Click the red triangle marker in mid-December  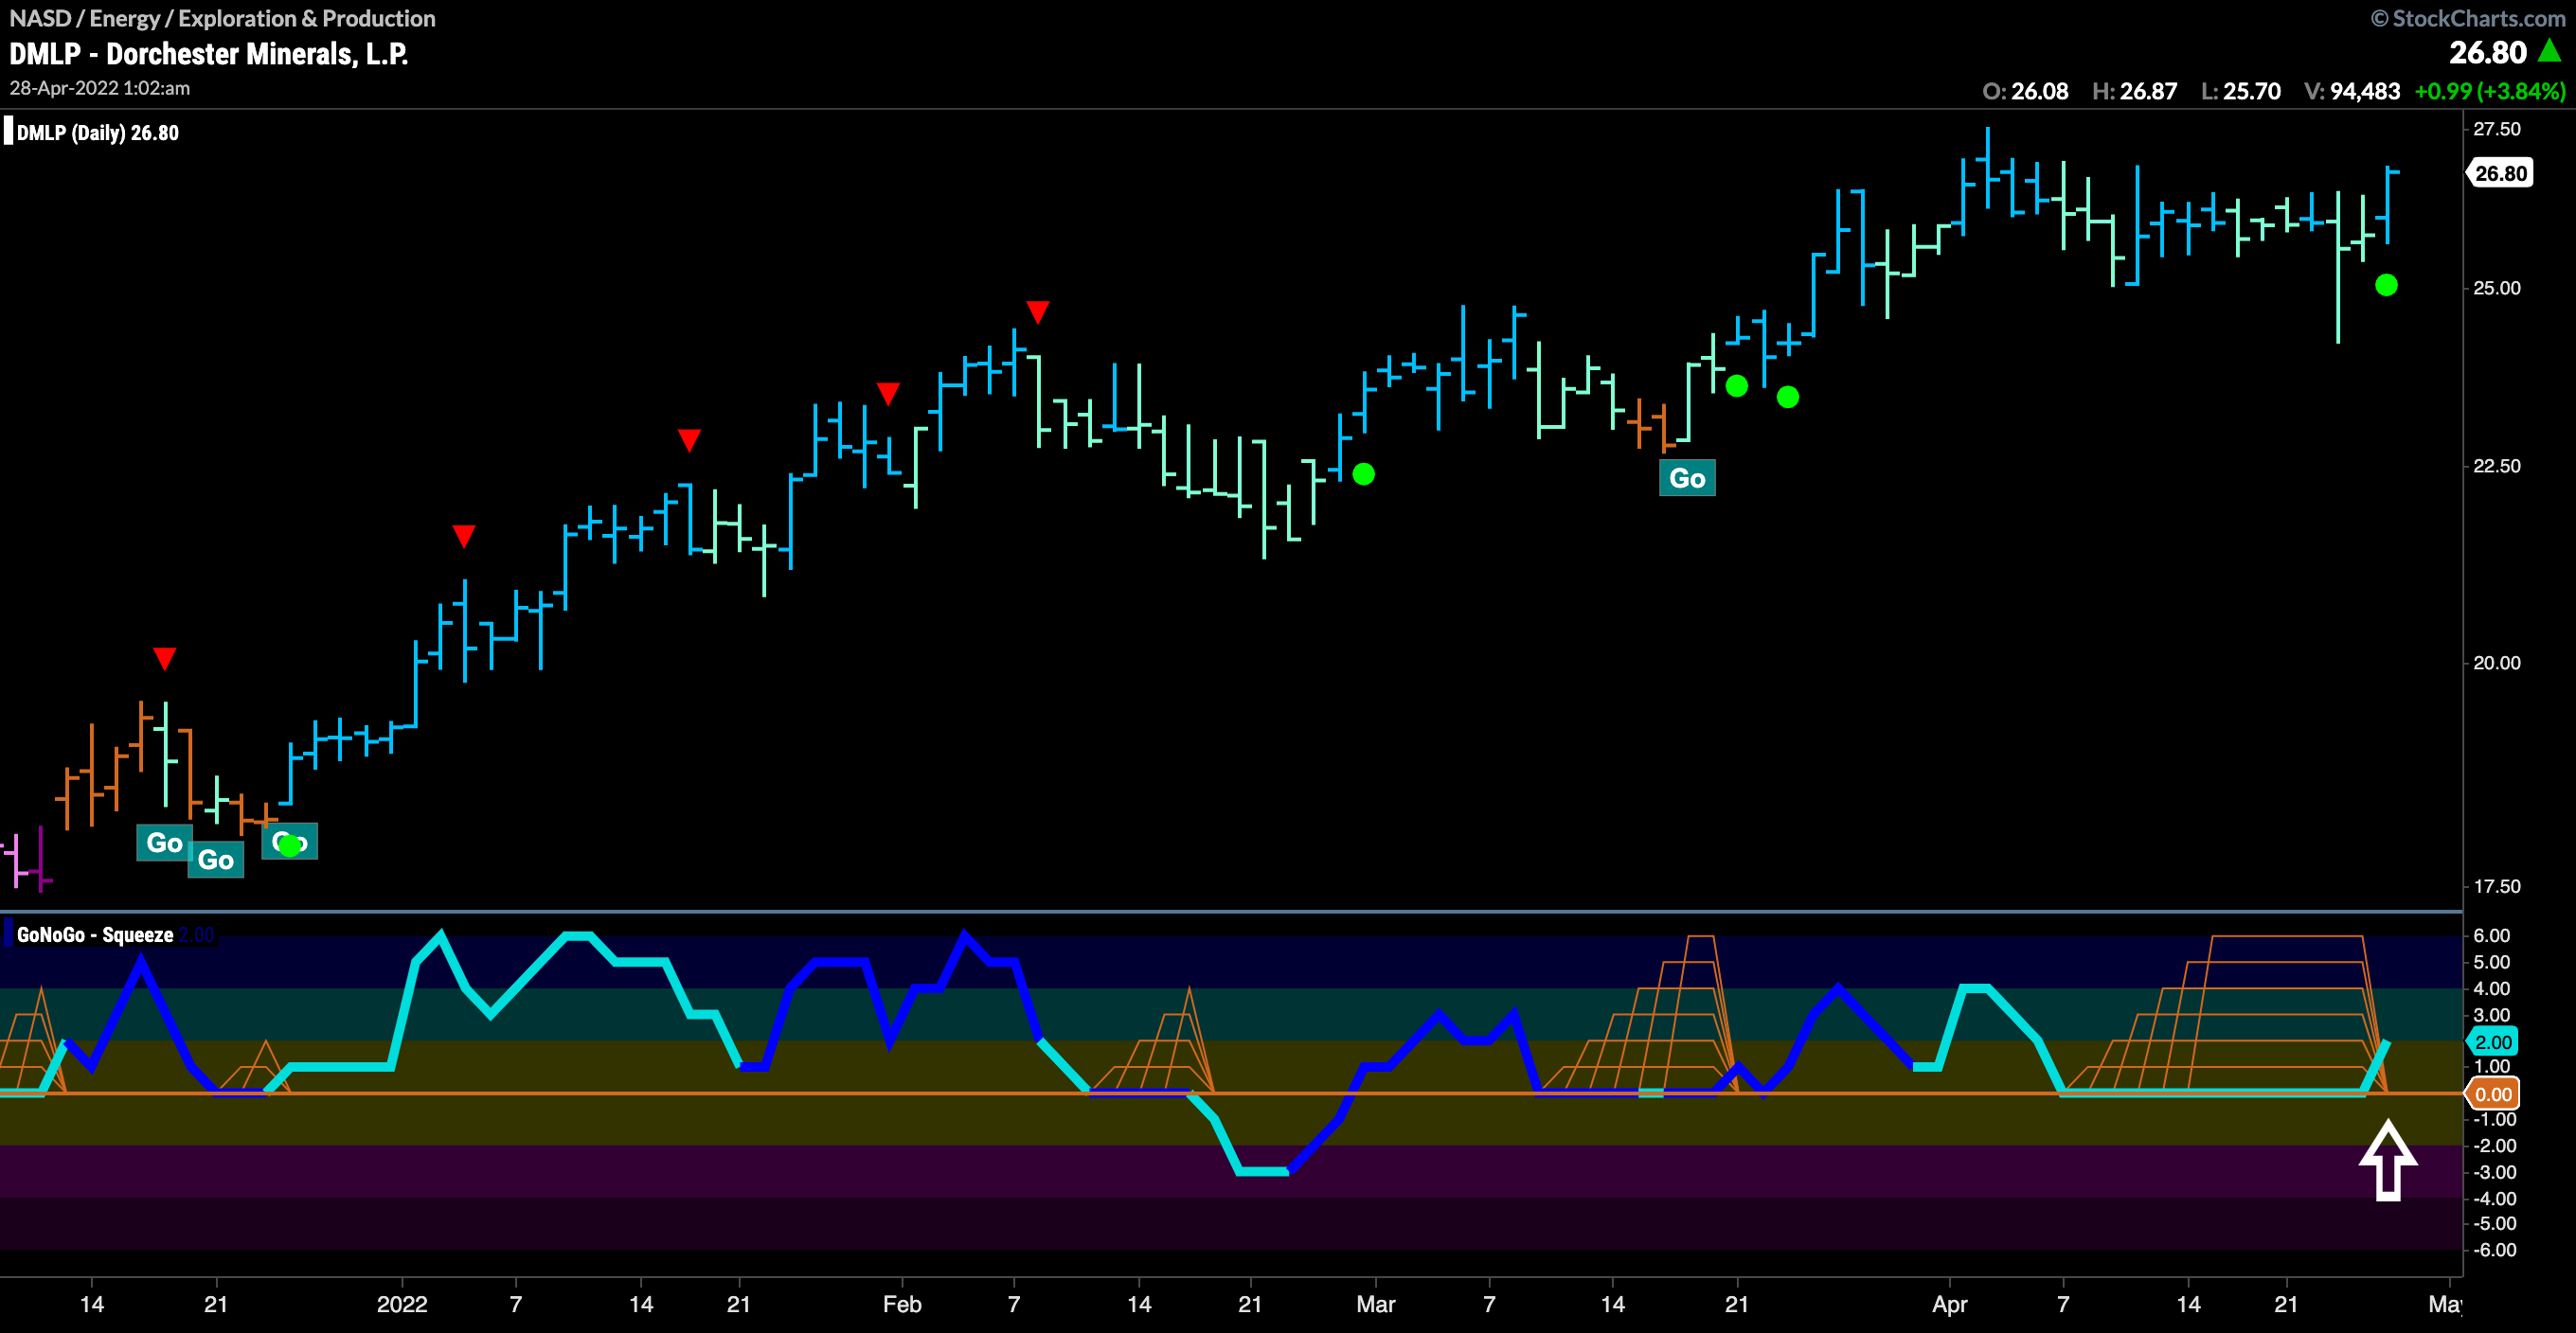point(165,659)
